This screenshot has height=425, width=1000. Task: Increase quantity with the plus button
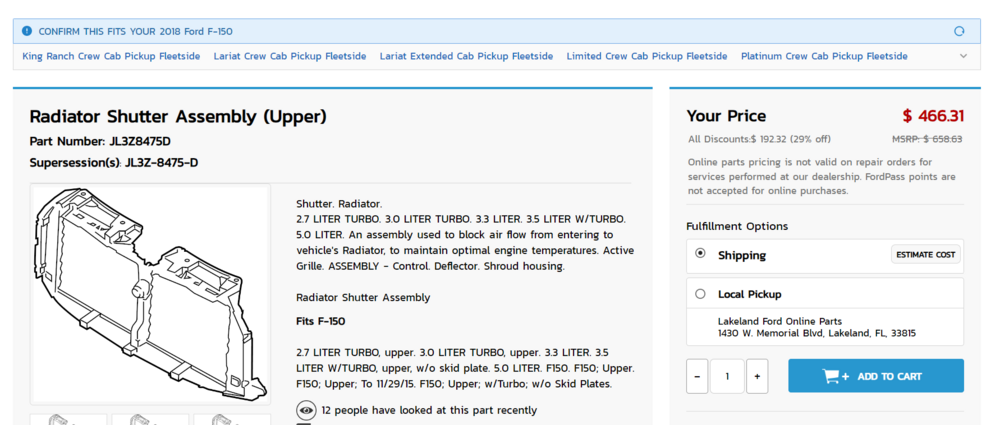(x=757, y=377)
